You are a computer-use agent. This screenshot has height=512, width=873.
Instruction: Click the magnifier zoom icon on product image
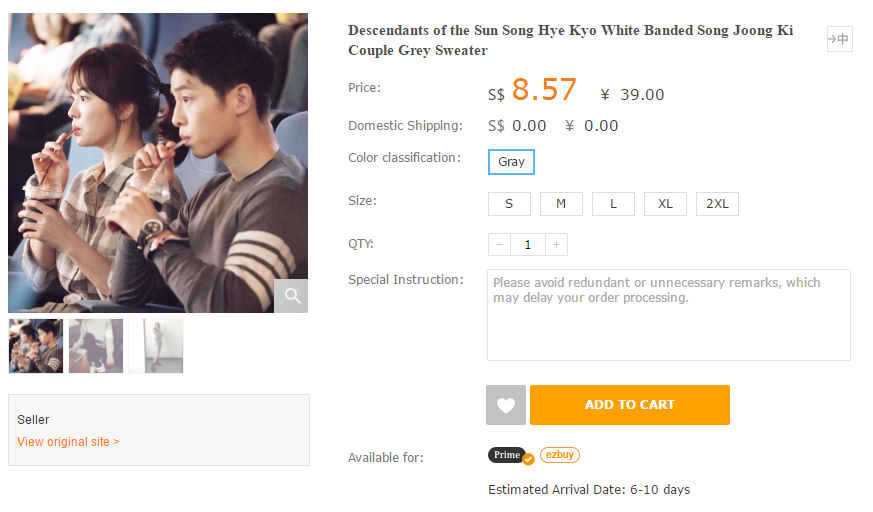click(292, 296)
